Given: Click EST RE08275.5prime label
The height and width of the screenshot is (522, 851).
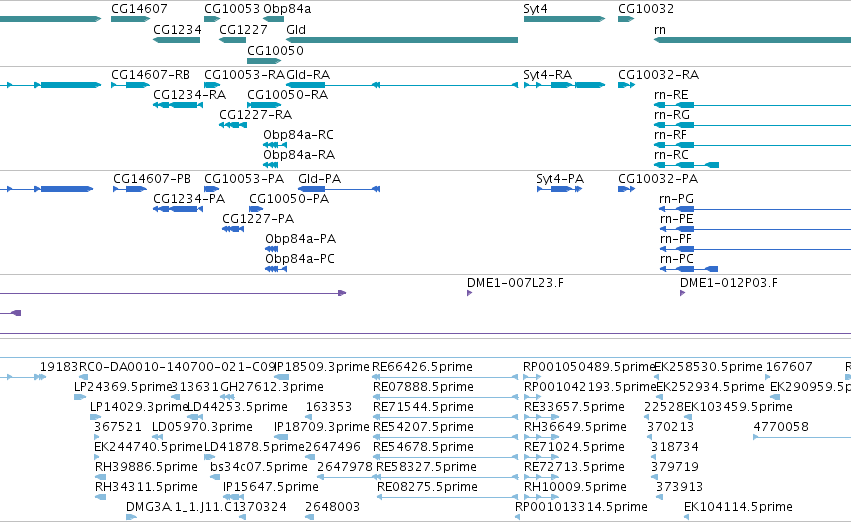Looking at the screenshot, I should point(427,487).
